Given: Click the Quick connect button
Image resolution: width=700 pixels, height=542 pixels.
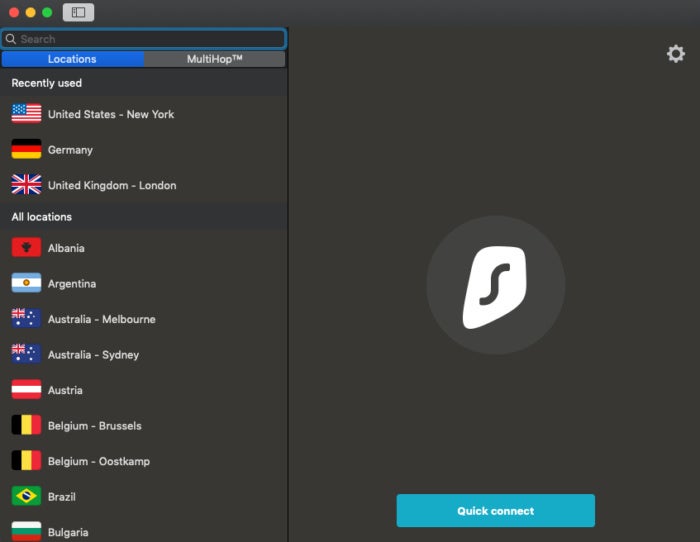Looking at the screenshot, I should click(x=496, y=510).
